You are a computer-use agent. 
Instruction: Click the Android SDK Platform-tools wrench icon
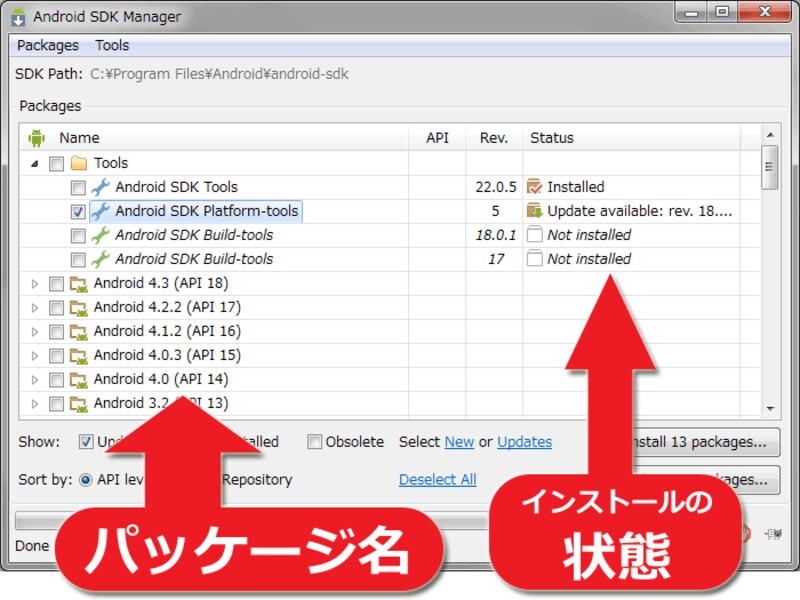point(100,211)
